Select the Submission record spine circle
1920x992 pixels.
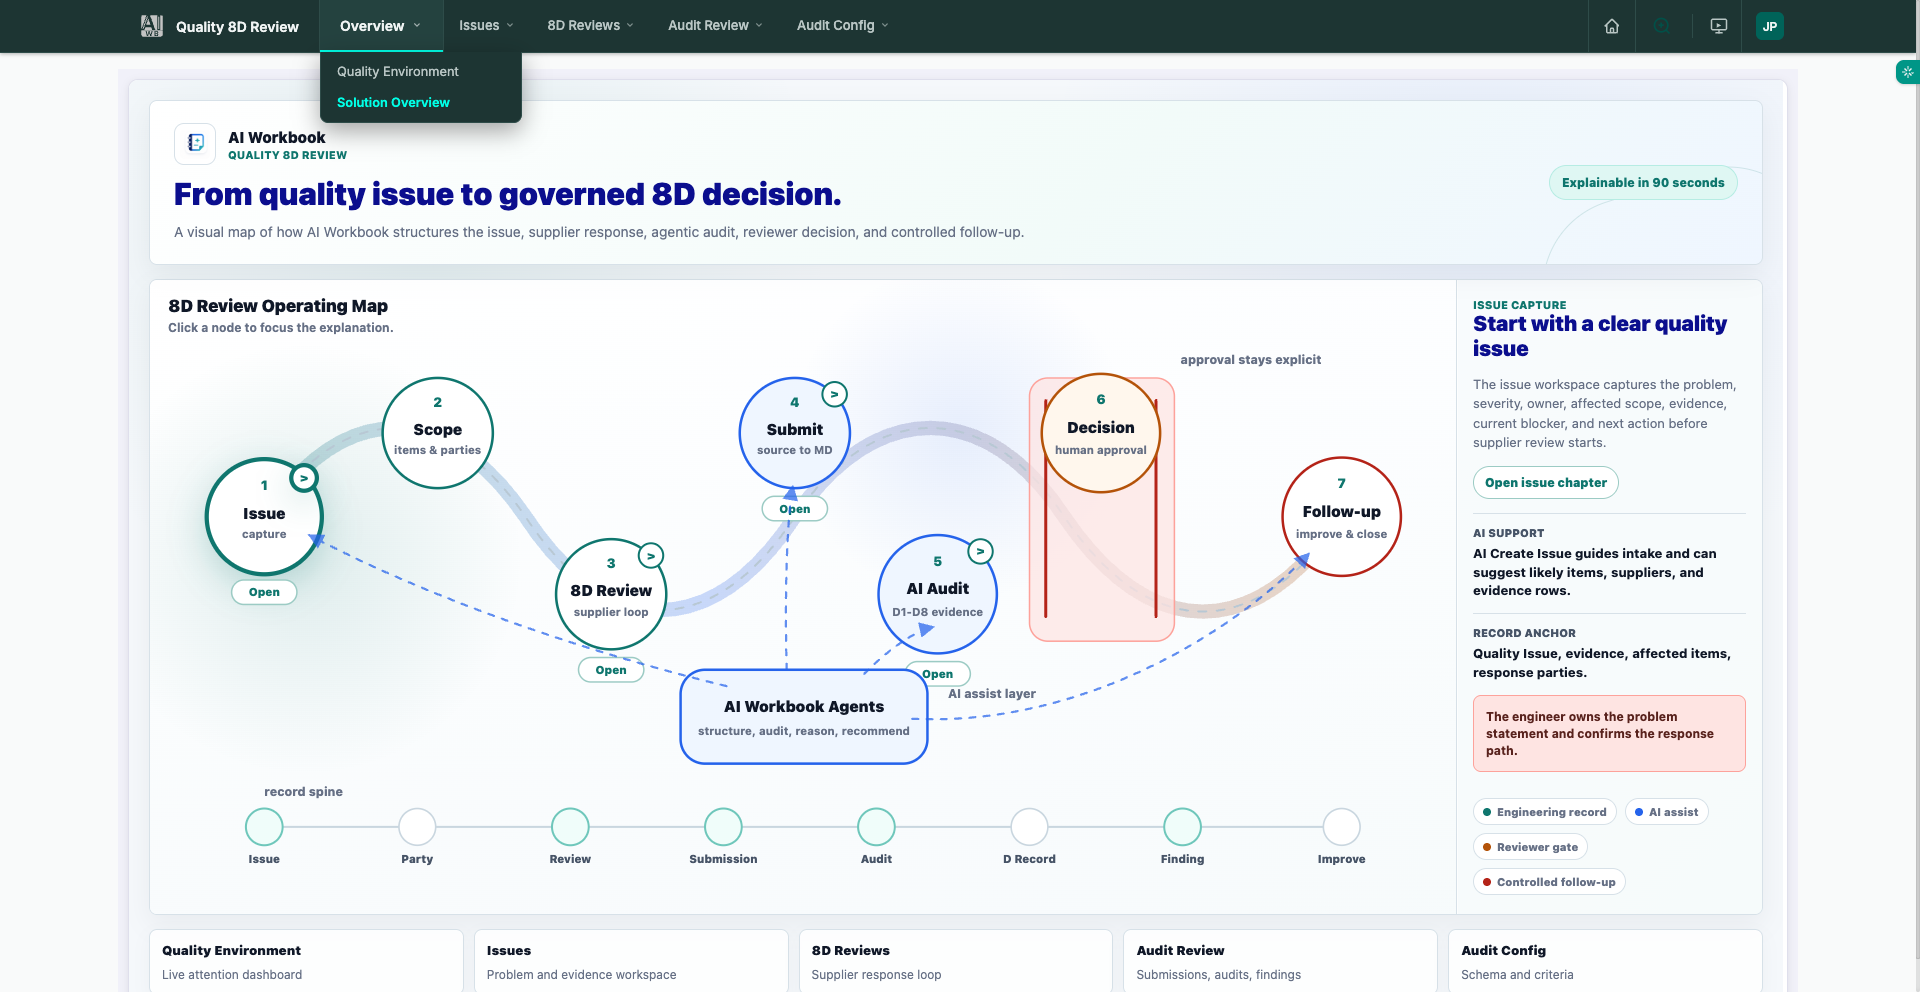(723, 827)
